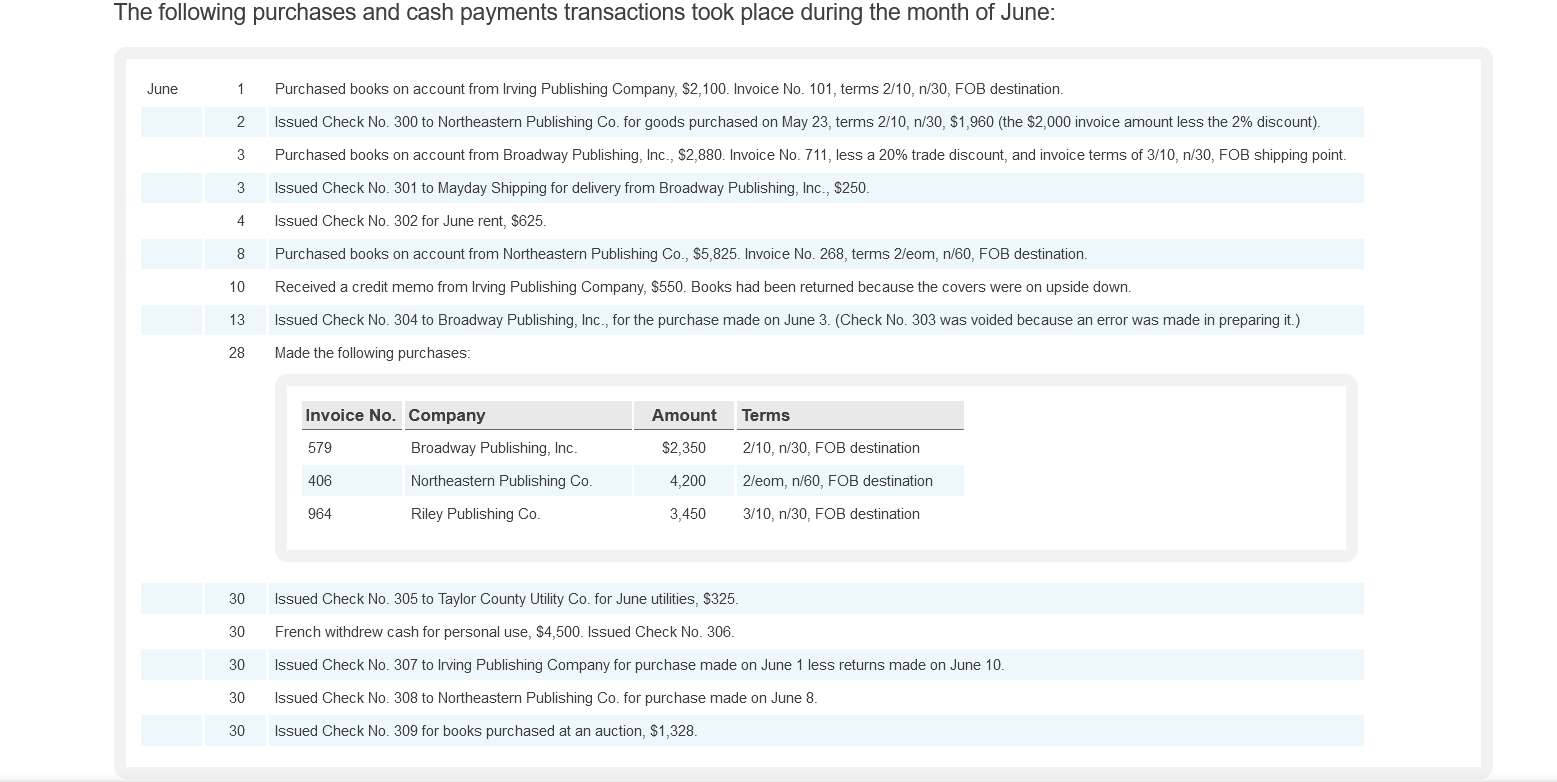Select the 4,200 amount cell

[x=688, y=481]
